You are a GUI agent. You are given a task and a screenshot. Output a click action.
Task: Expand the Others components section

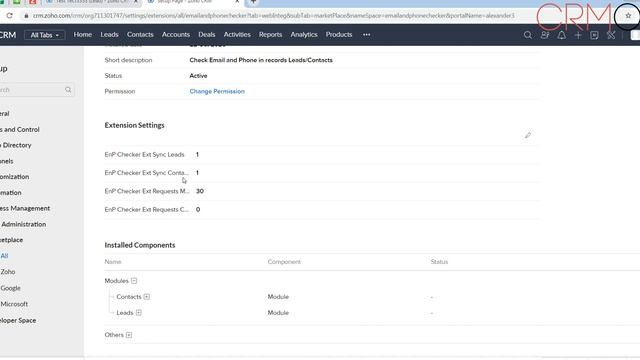pos(129,335)
